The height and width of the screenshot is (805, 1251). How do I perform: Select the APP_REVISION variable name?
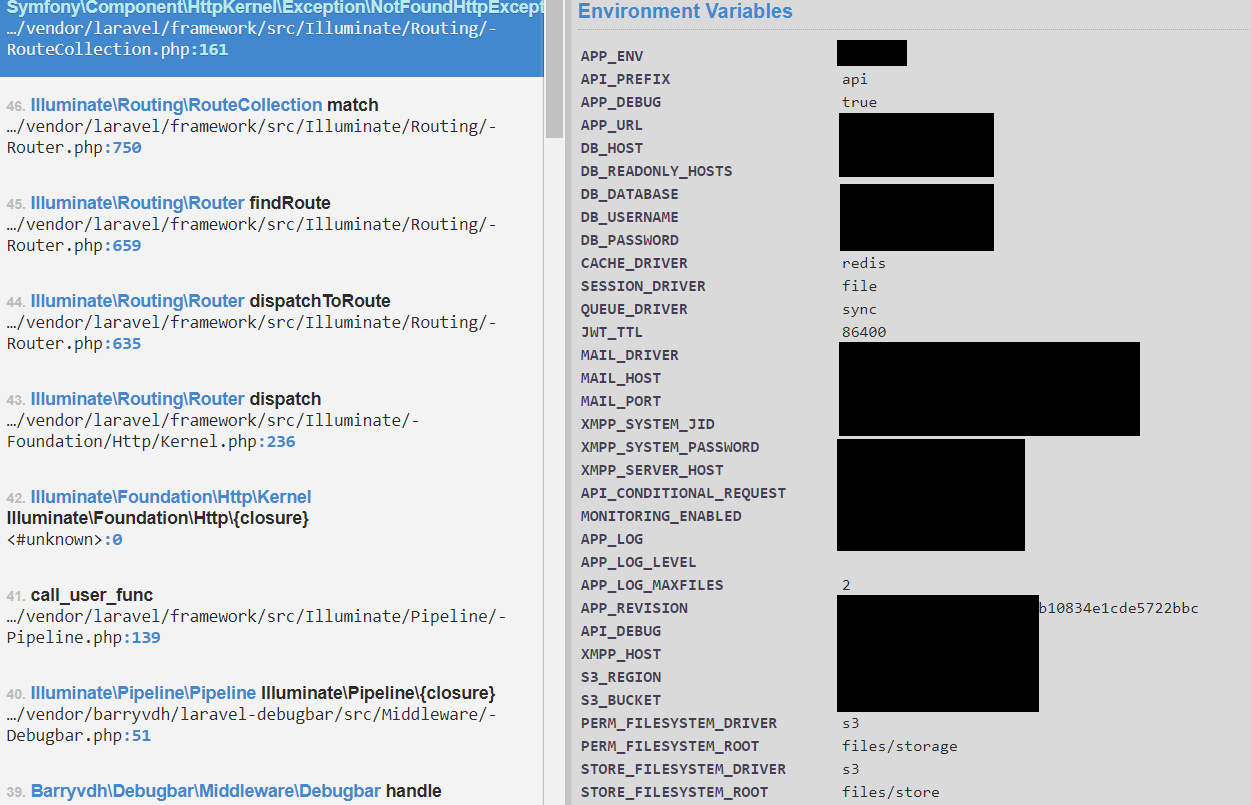pyautogui.click(x=634, y=608)
